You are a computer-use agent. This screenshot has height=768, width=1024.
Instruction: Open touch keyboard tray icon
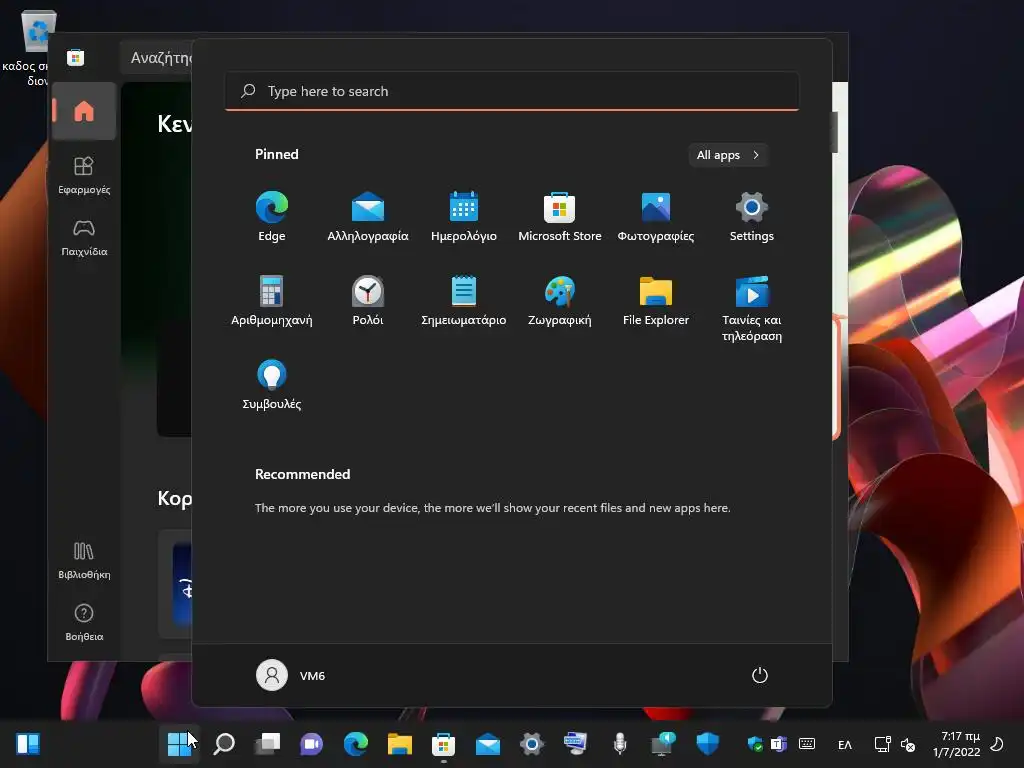pyautogui.click(x=807, y=744)
